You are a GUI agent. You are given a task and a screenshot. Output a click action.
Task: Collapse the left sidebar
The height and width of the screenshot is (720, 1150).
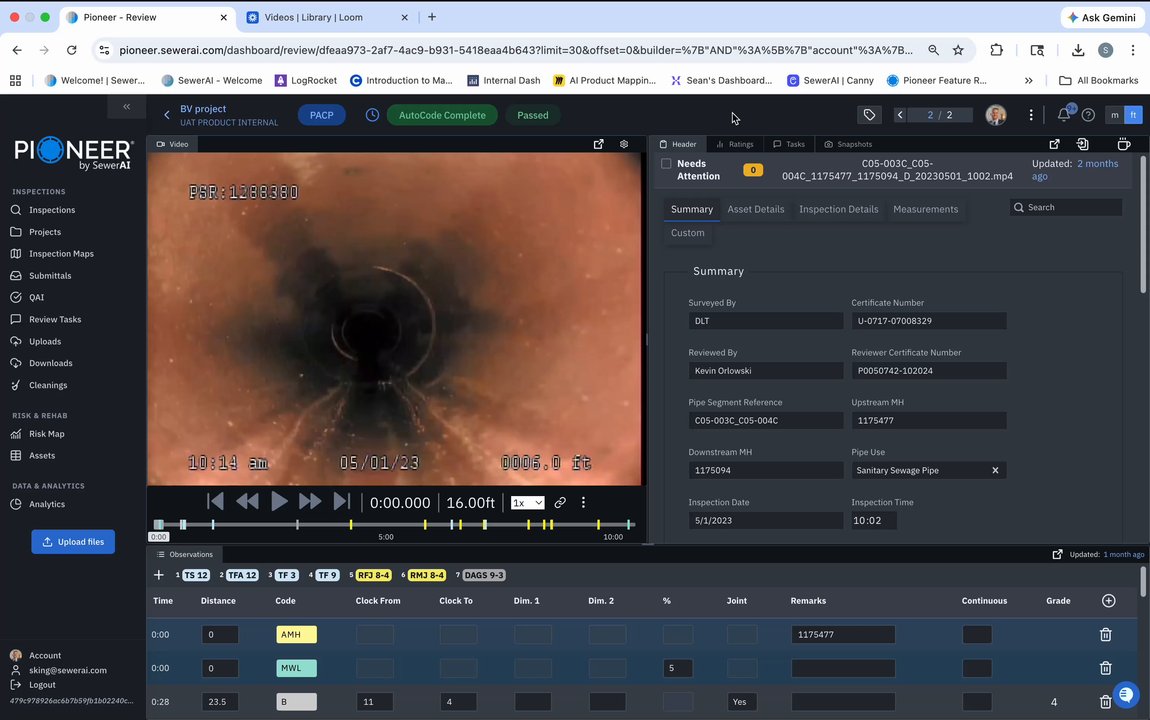pyautogui.click(x=127, y=106)
